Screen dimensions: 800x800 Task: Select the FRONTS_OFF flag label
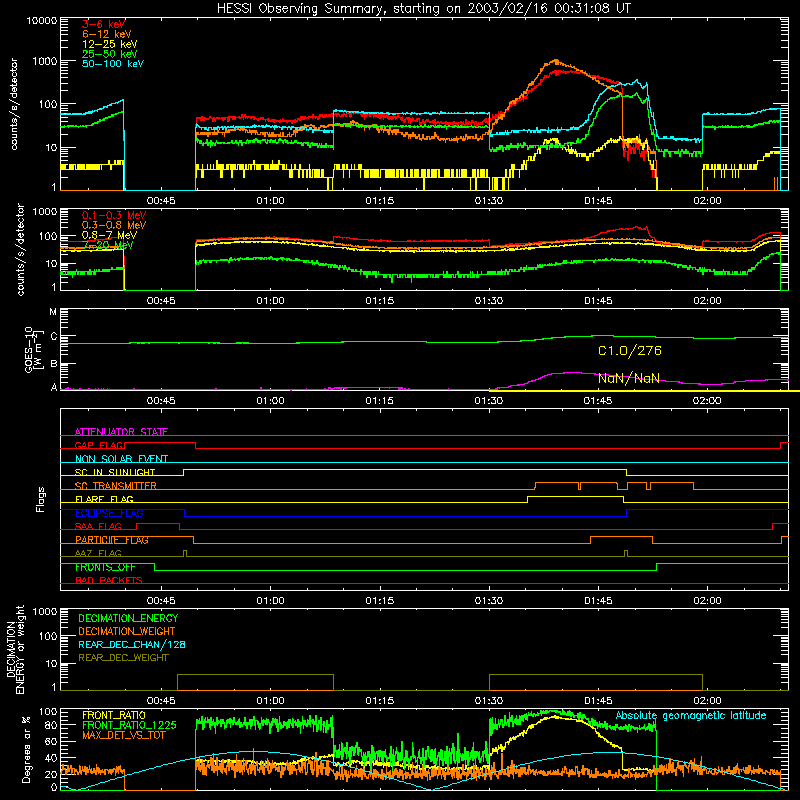105,567
